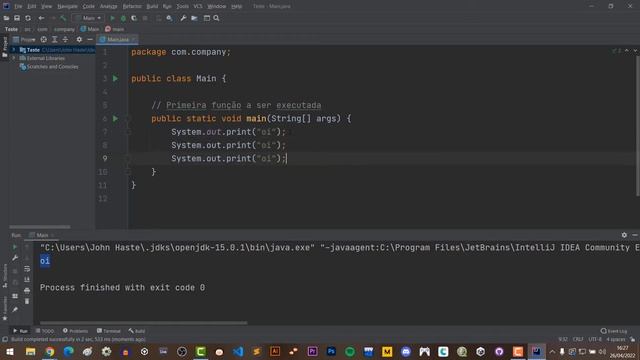Viewport: 640px width, 360px height.
Task: Click the package com.company line
Action: point(181,52)
